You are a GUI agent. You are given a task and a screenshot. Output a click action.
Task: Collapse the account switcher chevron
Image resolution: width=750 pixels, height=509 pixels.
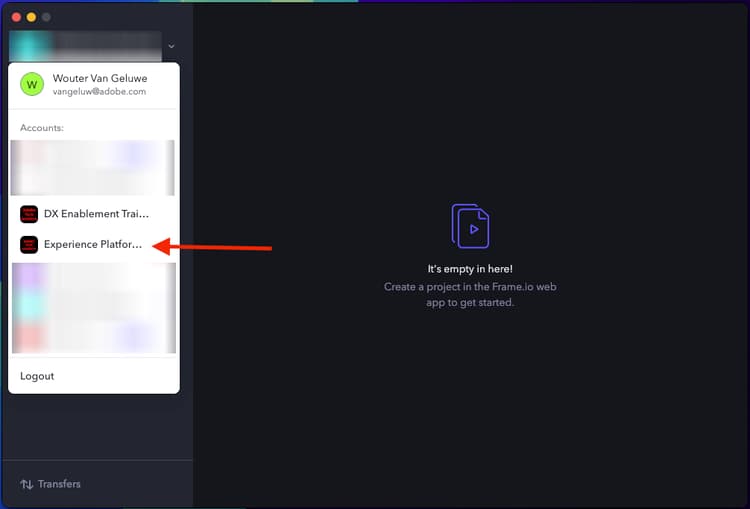[171, 46]
